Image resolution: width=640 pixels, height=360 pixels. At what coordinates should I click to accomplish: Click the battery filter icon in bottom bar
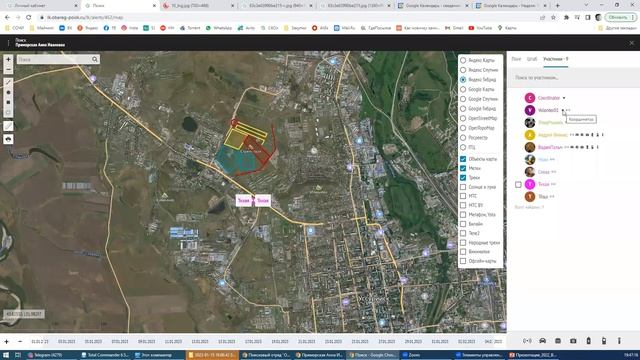pyautogui.click(x=589, y=341)
